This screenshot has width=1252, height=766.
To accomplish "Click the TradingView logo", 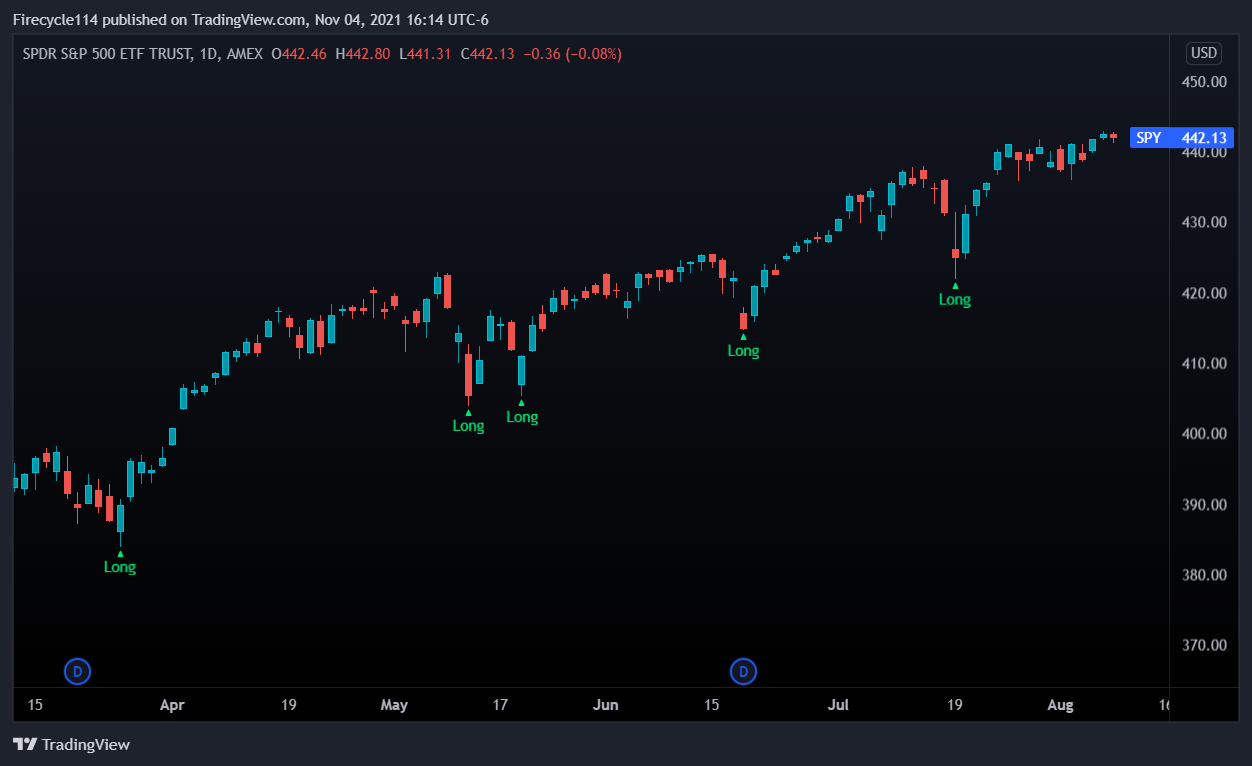I will 71,744.
